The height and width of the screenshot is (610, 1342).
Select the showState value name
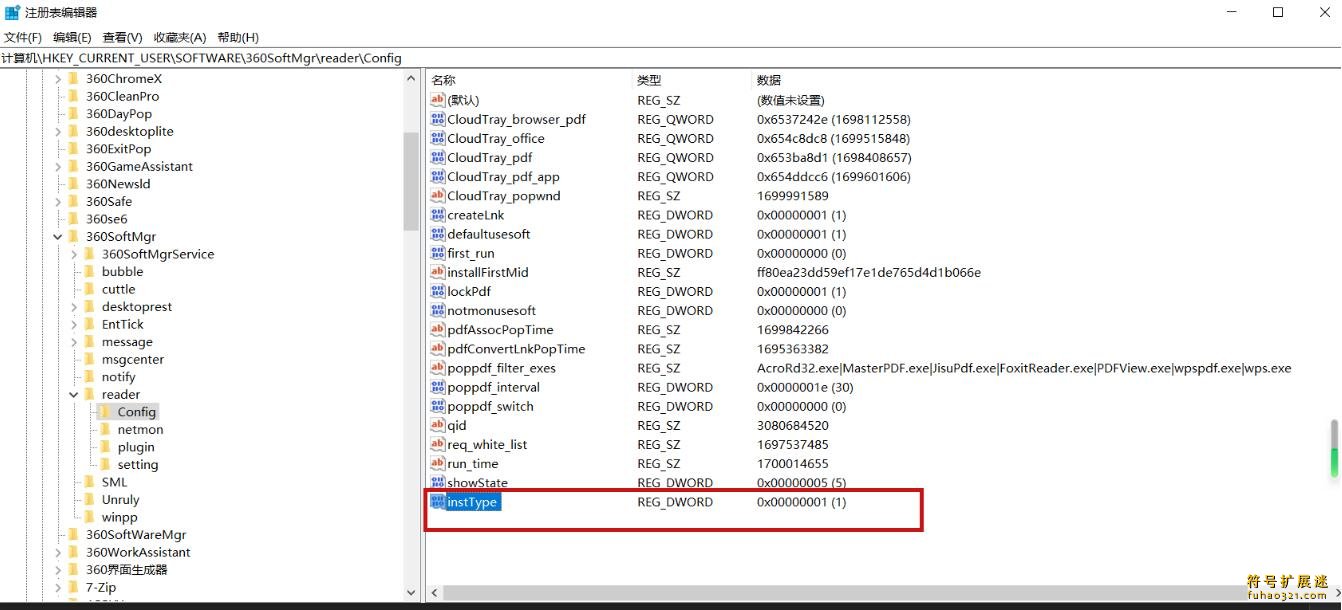477,483
